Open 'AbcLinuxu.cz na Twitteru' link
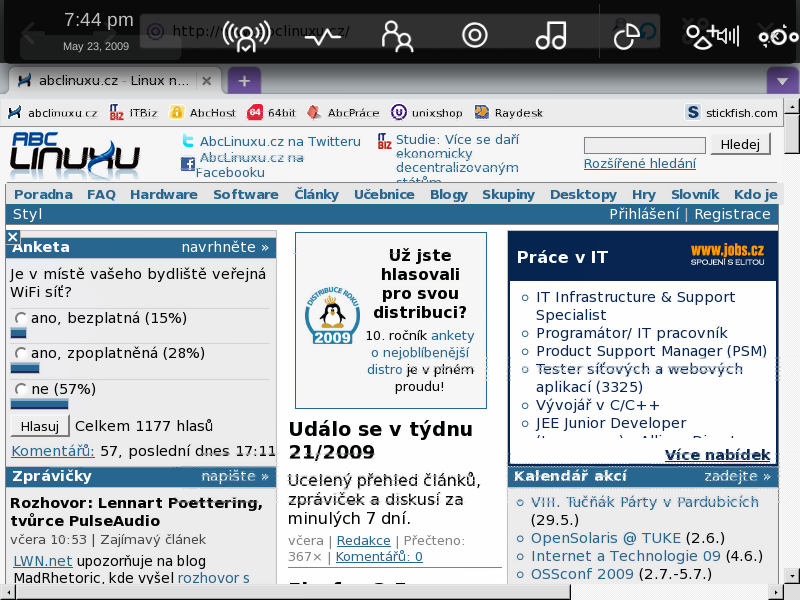 click(280, 141)
